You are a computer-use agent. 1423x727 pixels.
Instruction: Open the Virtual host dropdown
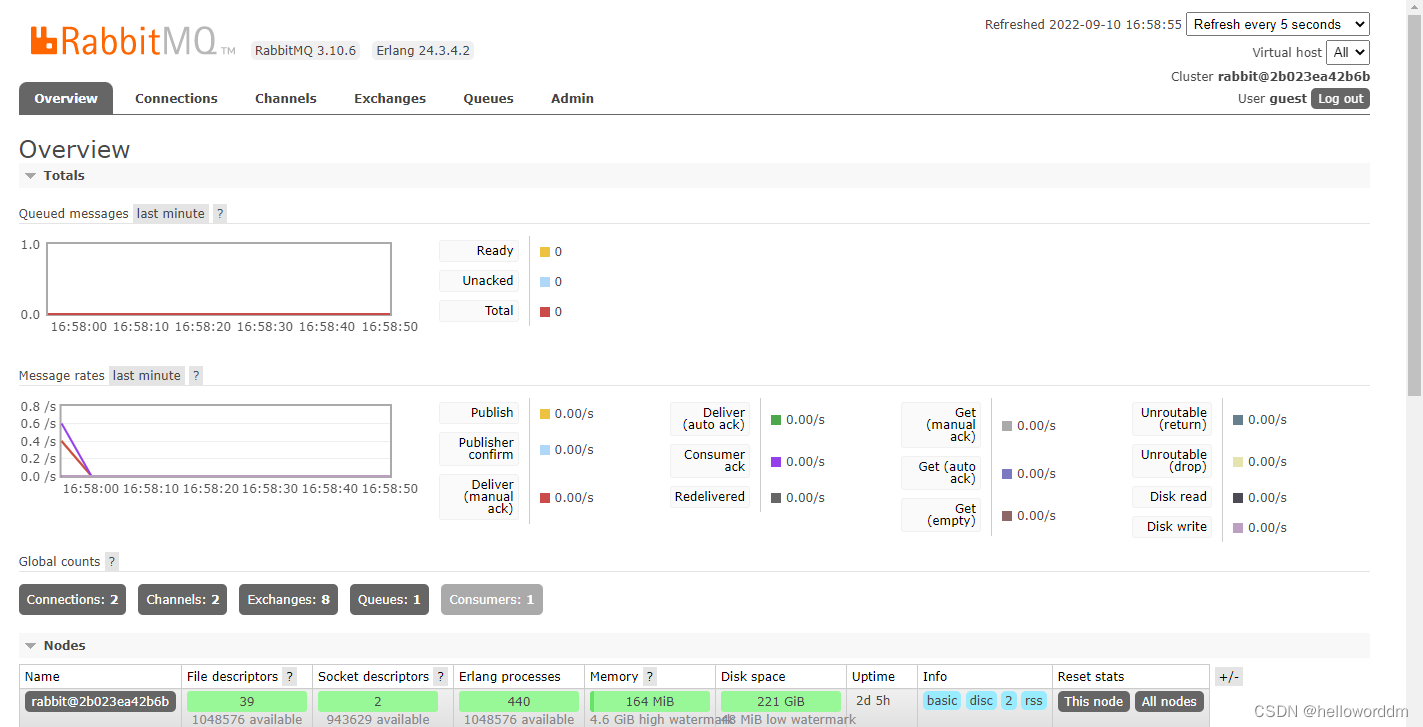(1348, 52)
